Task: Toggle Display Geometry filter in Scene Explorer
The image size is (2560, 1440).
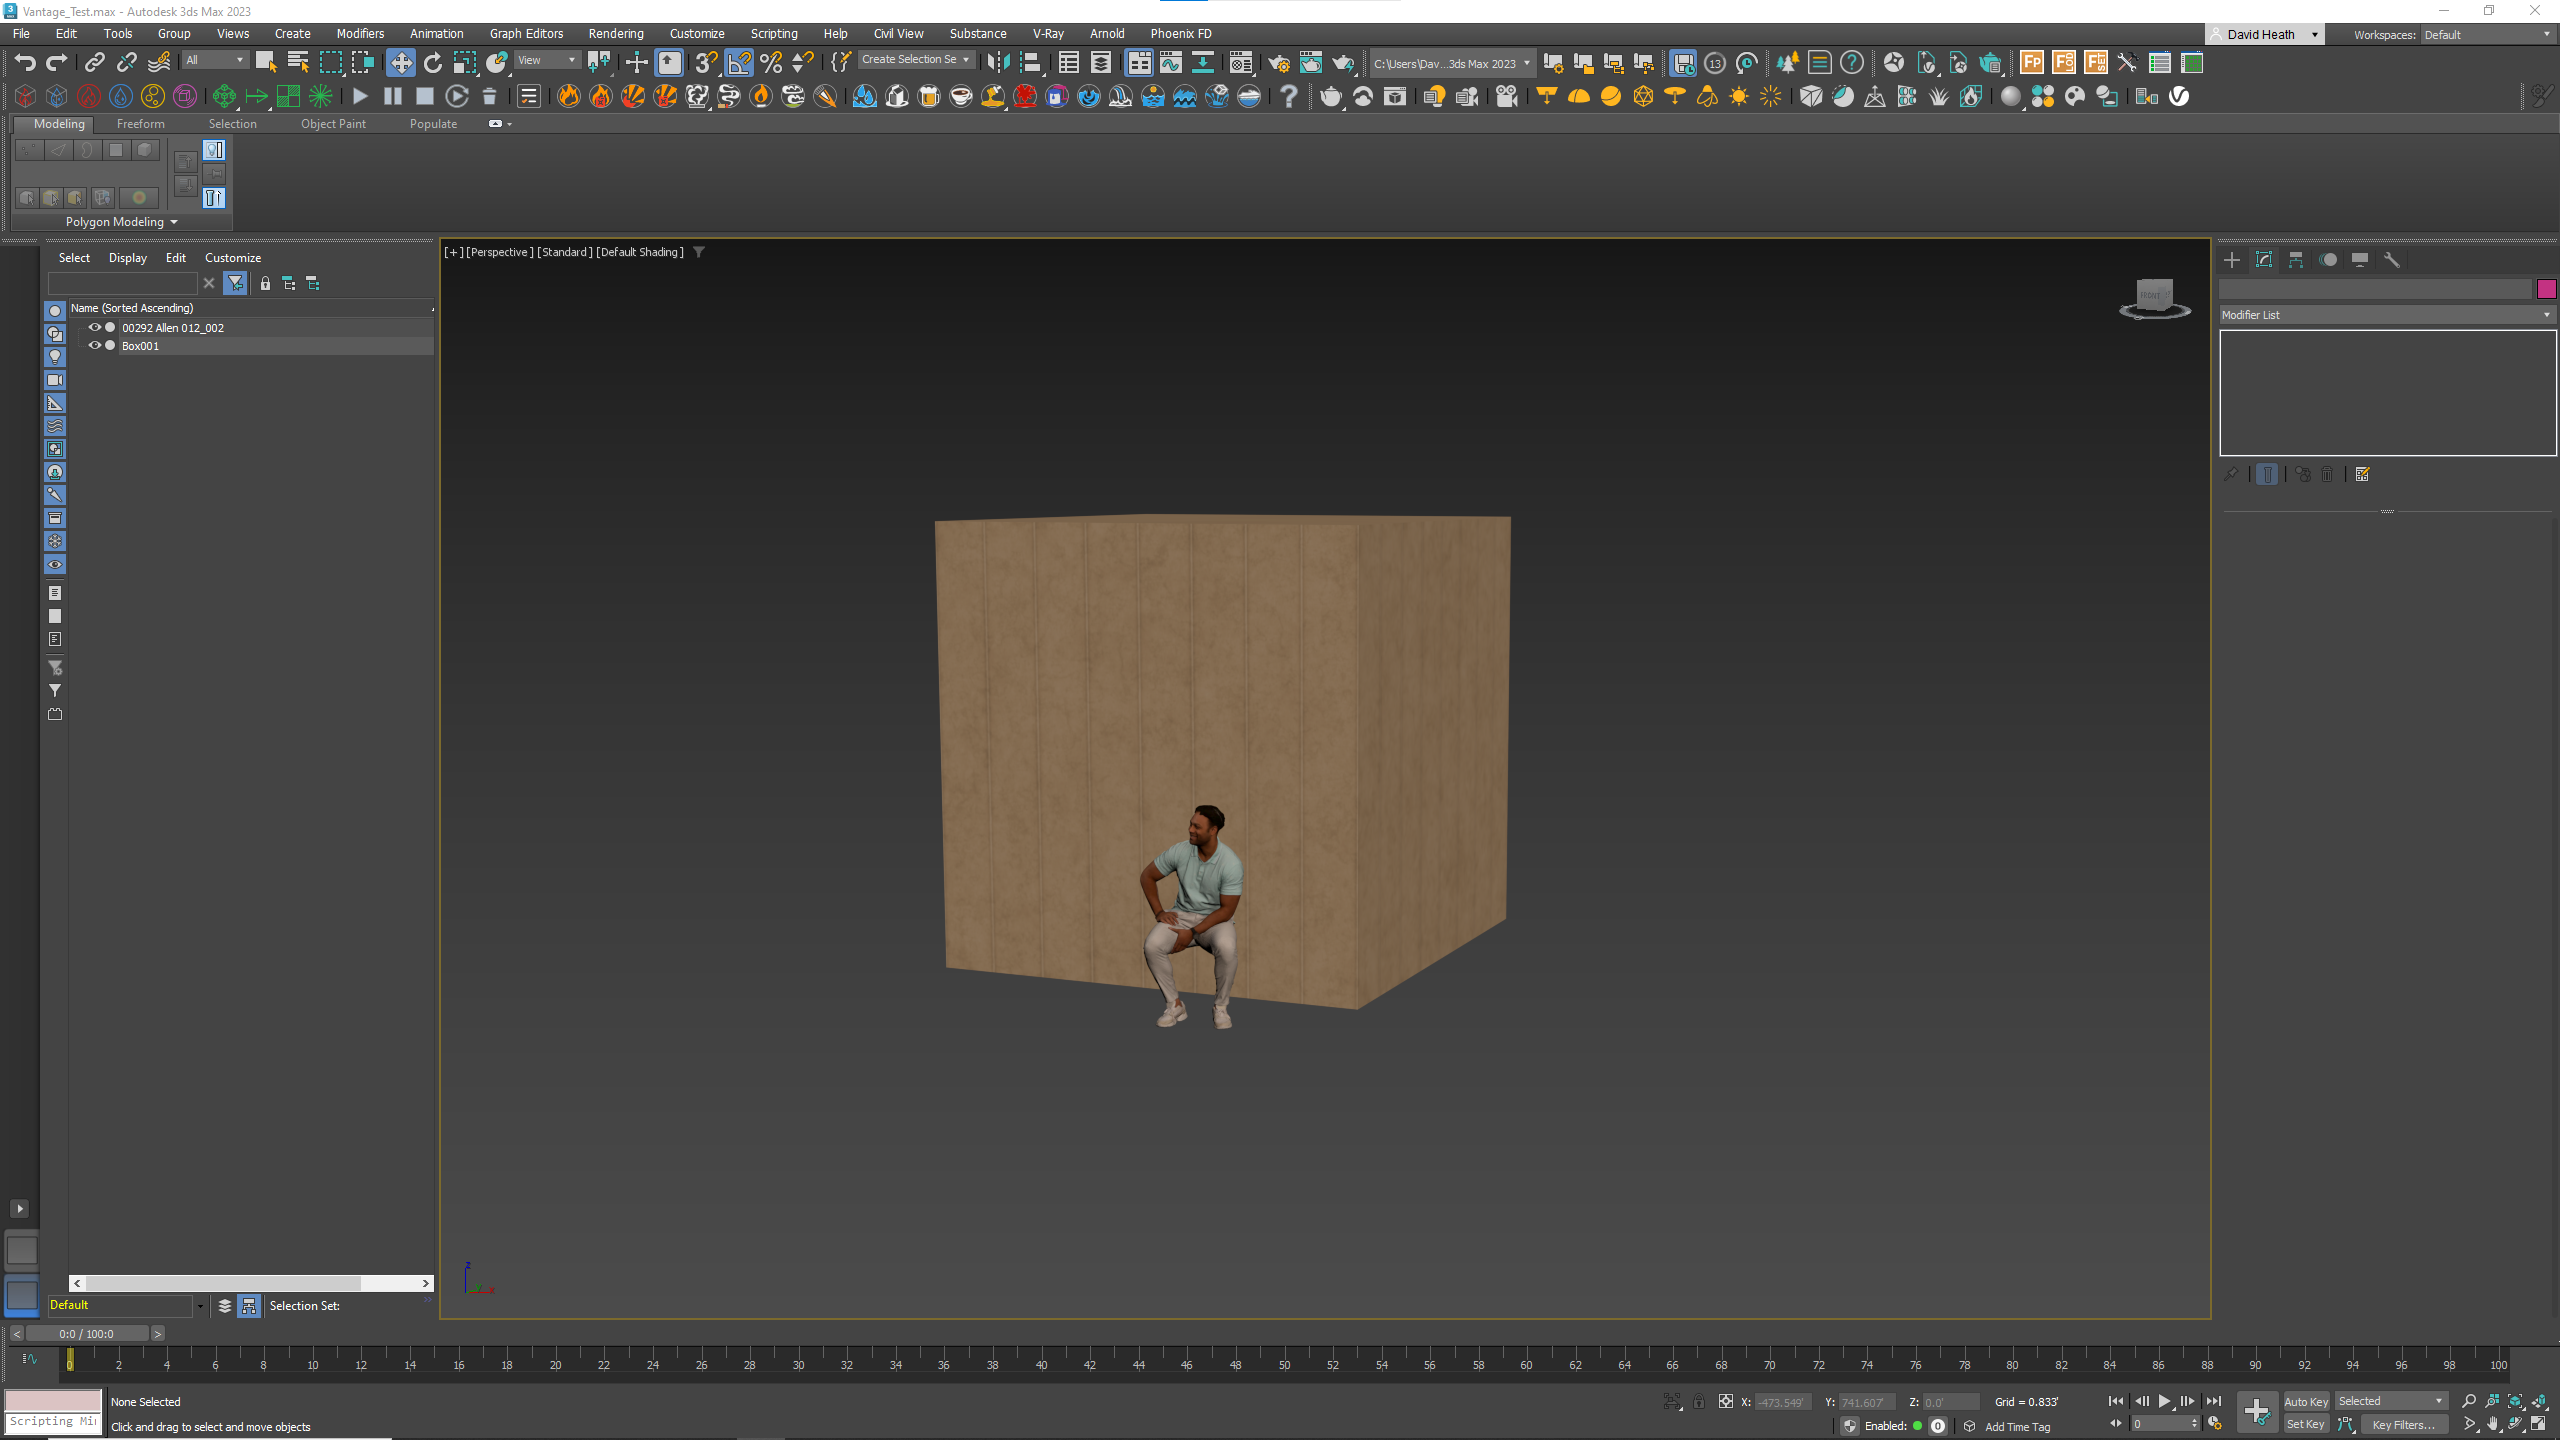Action: (x=55, y=311)
